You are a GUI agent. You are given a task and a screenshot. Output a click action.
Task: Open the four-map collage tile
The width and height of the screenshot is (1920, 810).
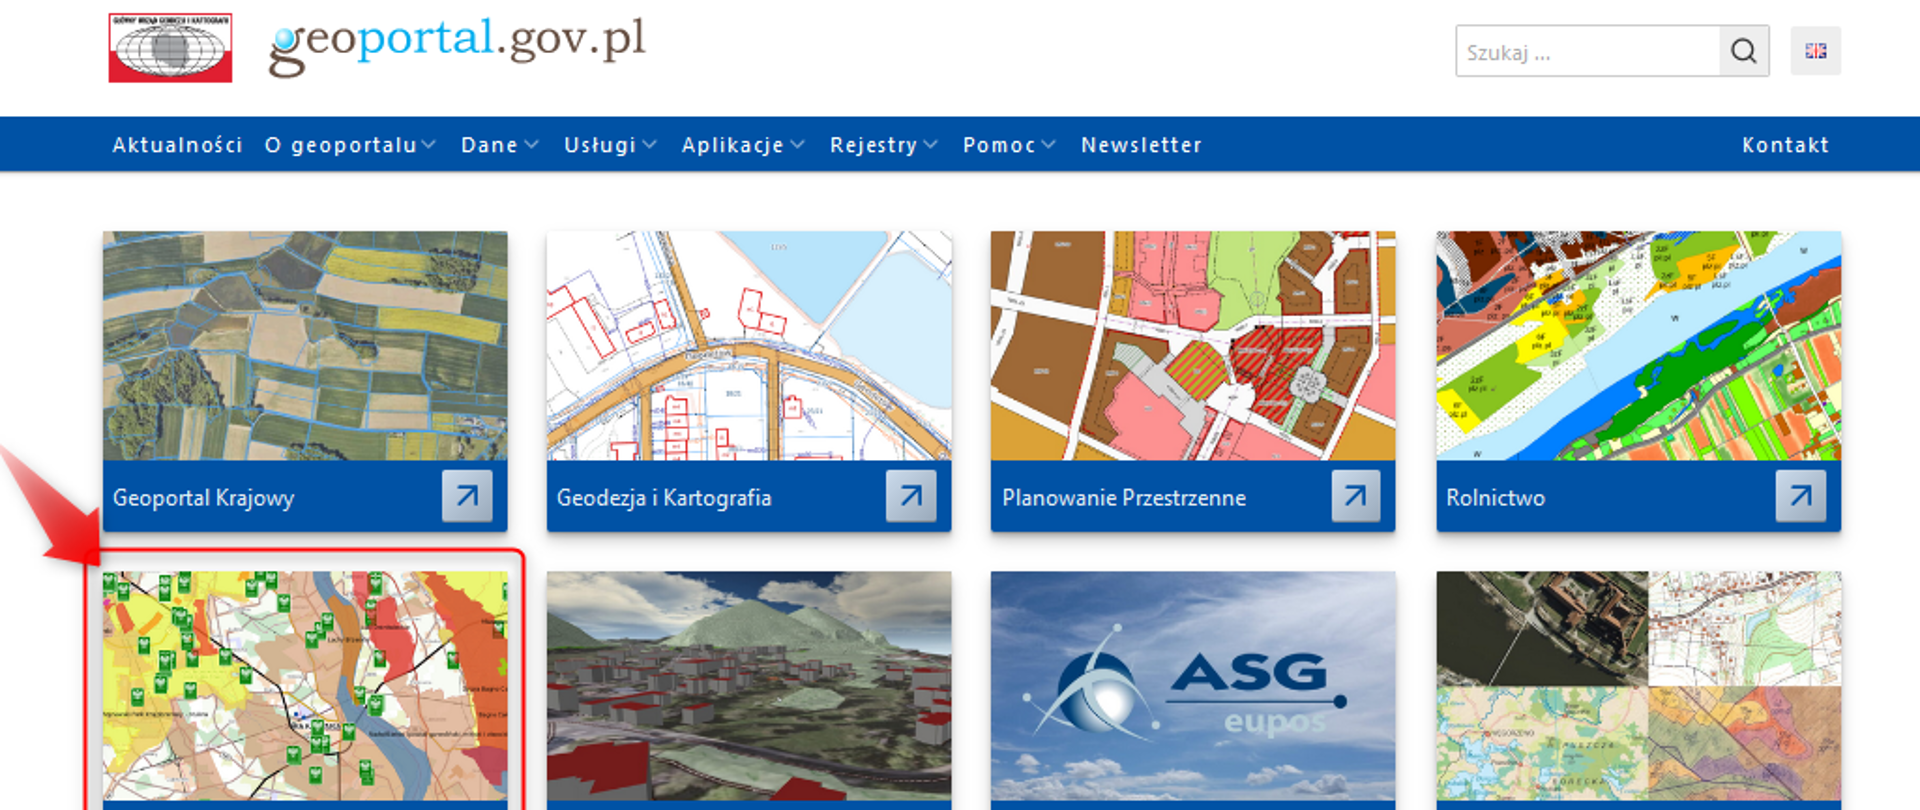[1639, 686]
